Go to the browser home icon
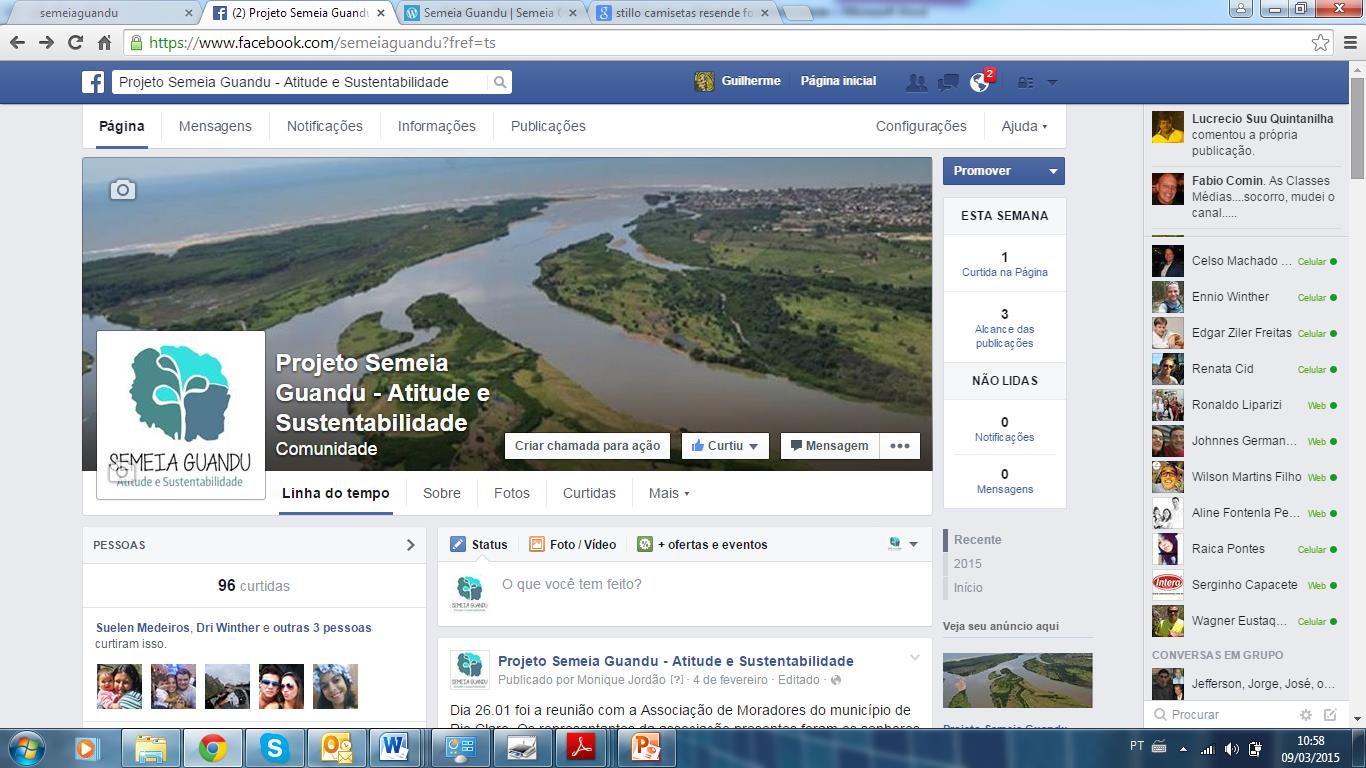 [x=104, y=43]
